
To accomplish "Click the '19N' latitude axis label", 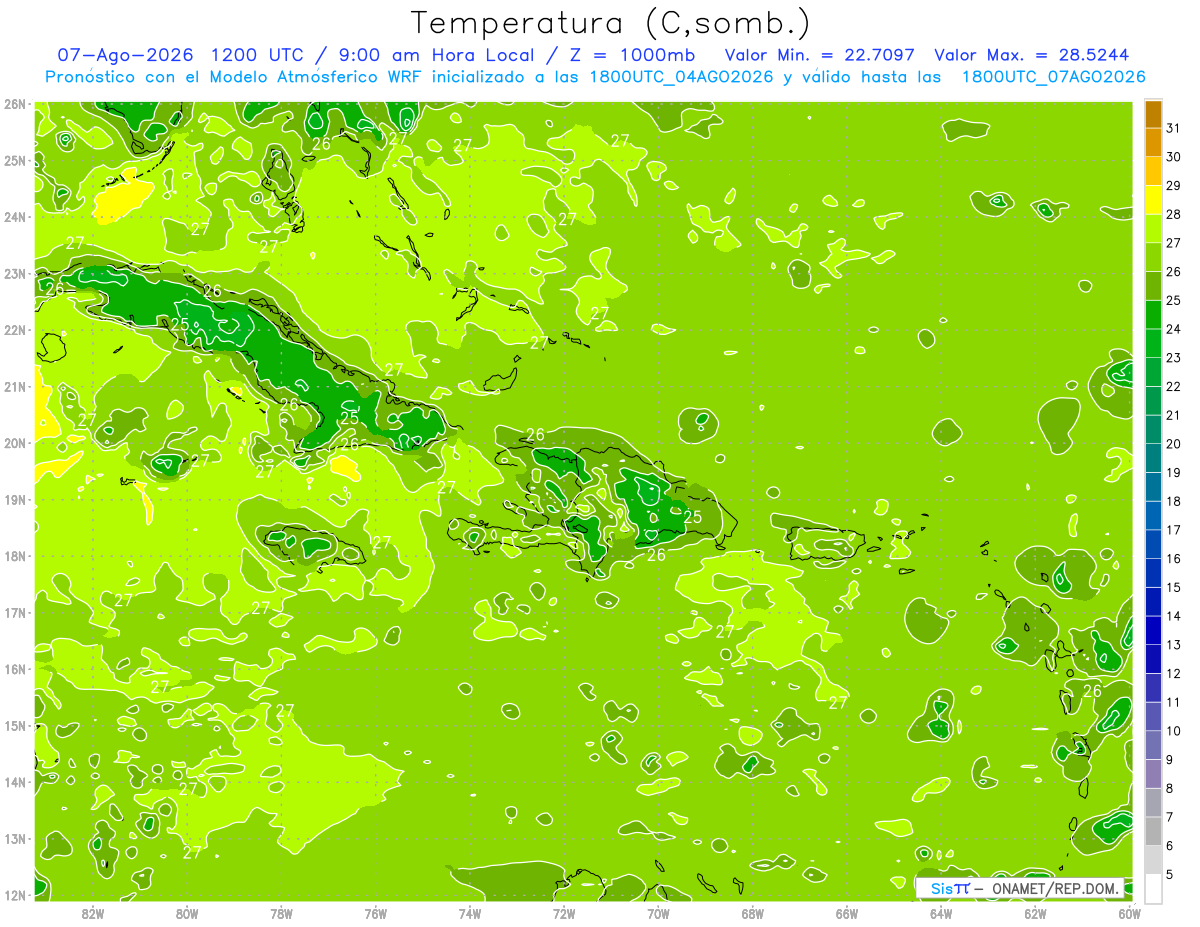I will (15, 500).
